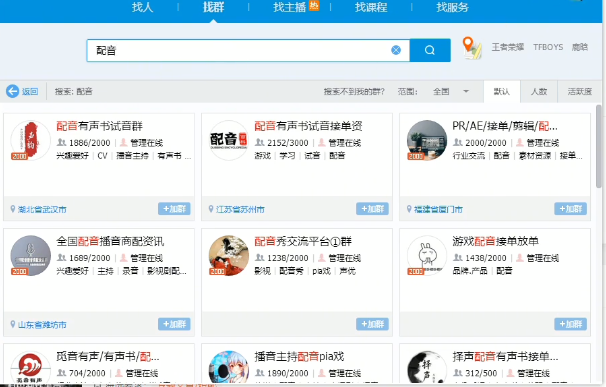Open group title 配音秀交流平台①群
The width and height of the screenshot is (606, 387).
coord(303,241)
